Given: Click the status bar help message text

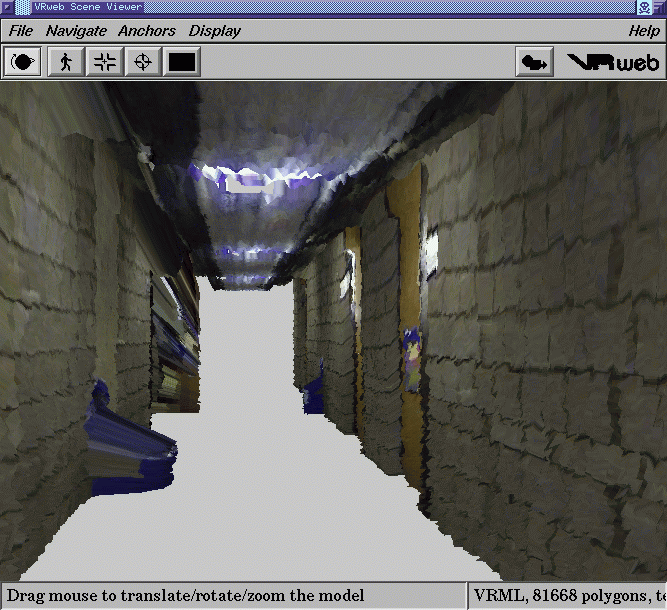Looking at the screenshot, I should pos(186,595).
